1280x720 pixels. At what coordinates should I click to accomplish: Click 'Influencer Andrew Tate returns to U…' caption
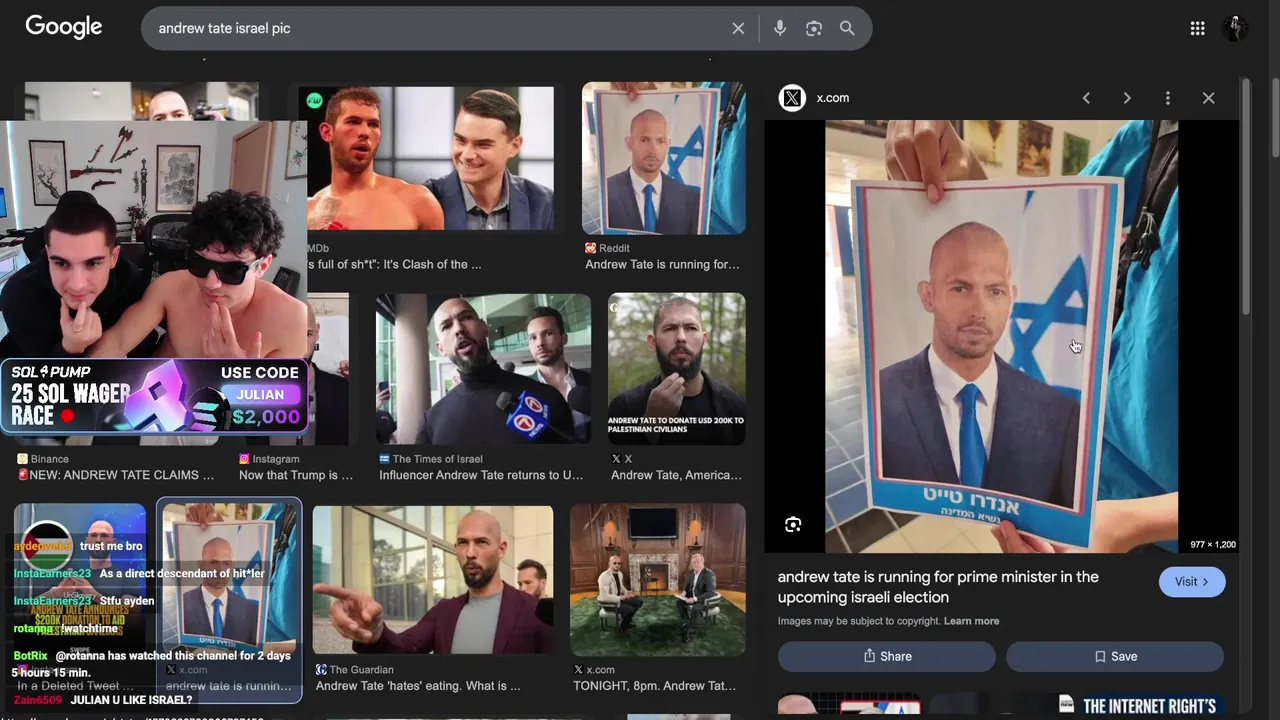point(481,476)
